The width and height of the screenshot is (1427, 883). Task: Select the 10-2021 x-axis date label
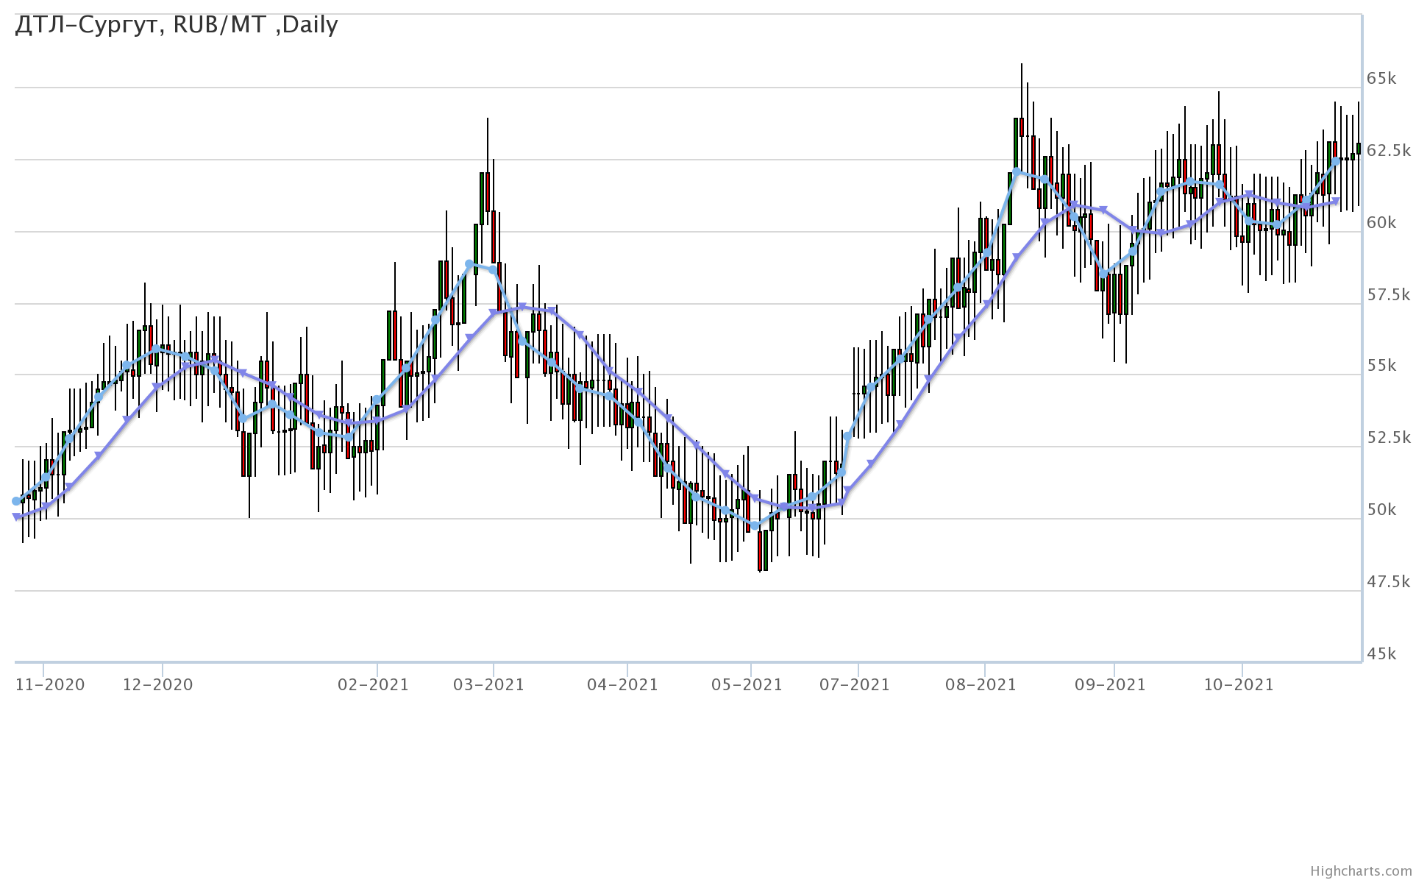point(1239,685)
